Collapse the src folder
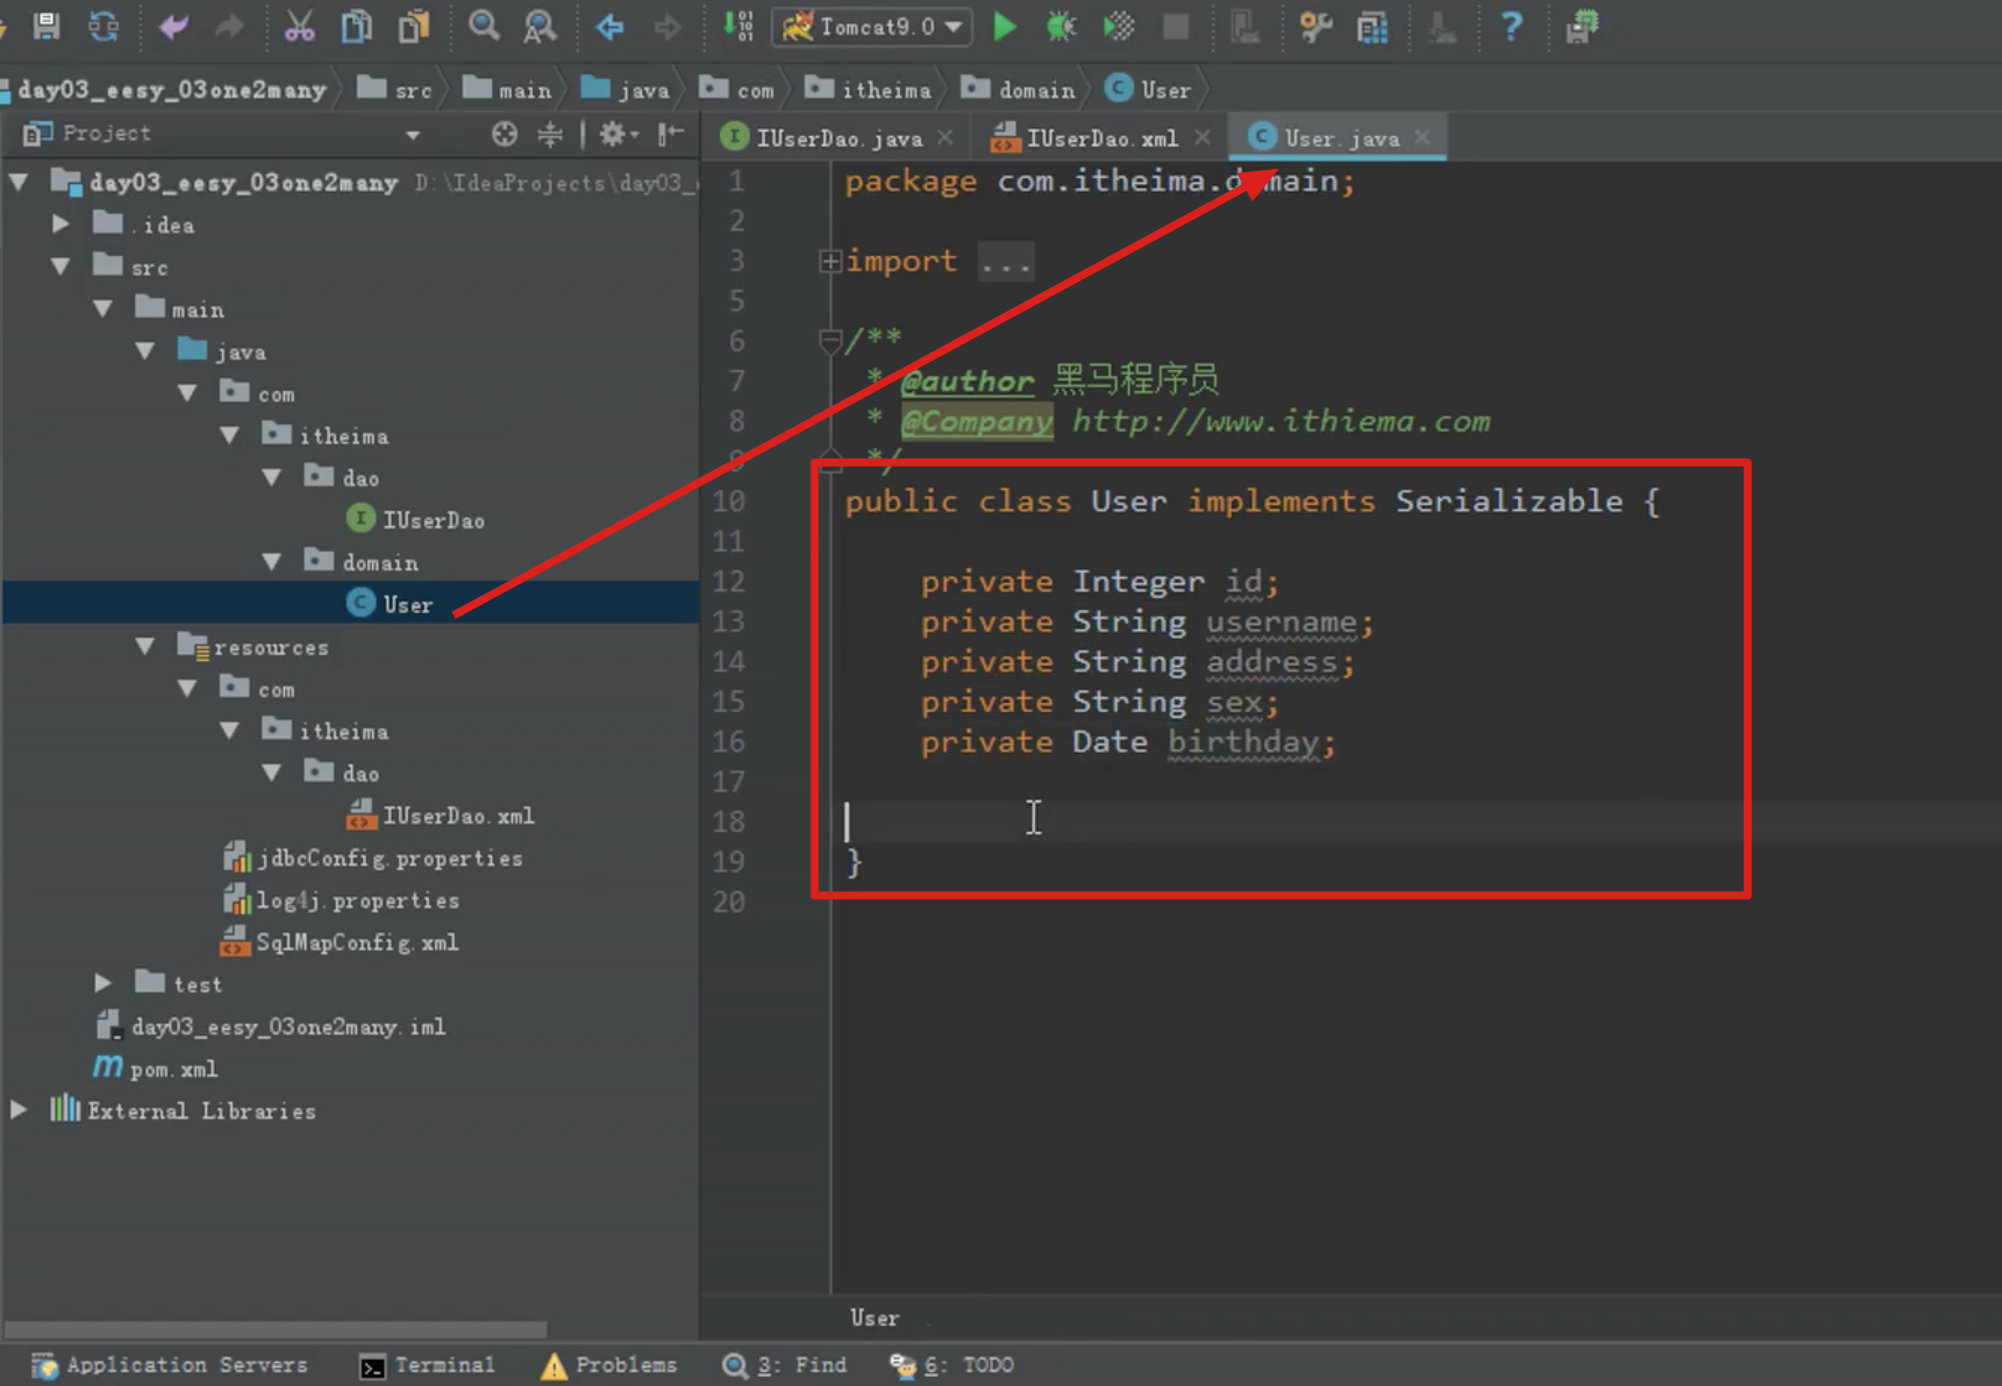 61,266
